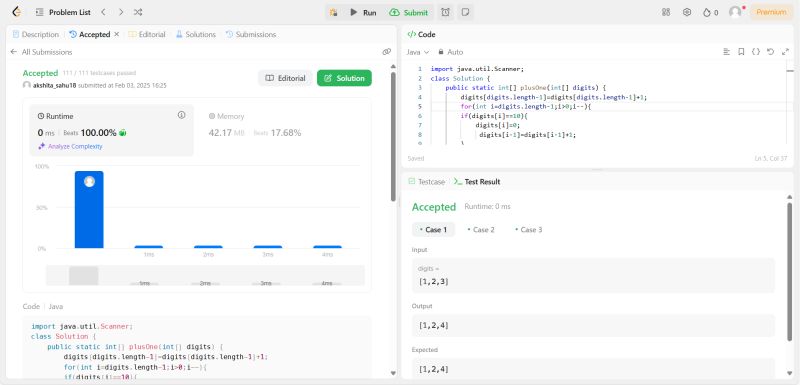Click the bookmark icon in code editor
Viewport: 800px width, 385px height.
tap(741, 52)
